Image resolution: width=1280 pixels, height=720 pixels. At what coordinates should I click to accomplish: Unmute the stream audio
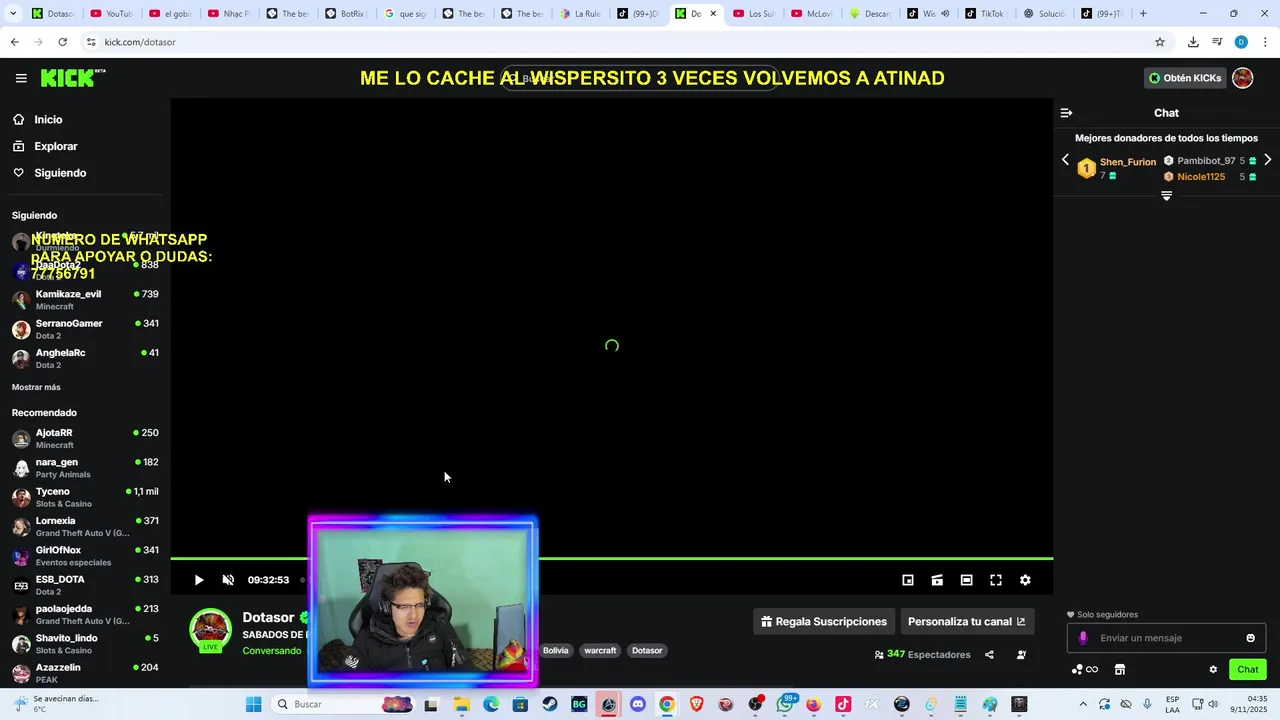tap(228, 580)
